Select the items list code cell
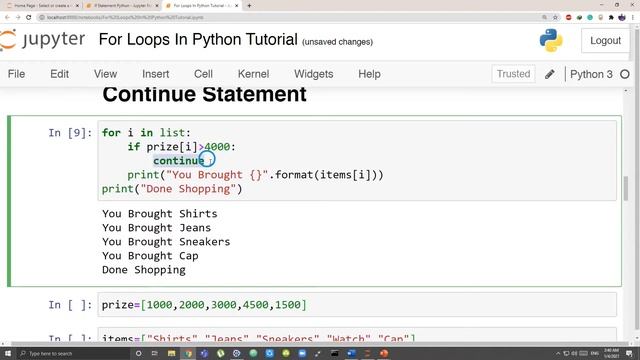Image resolution: width=640 pixels, height=360 pixels. click(357, 335)
